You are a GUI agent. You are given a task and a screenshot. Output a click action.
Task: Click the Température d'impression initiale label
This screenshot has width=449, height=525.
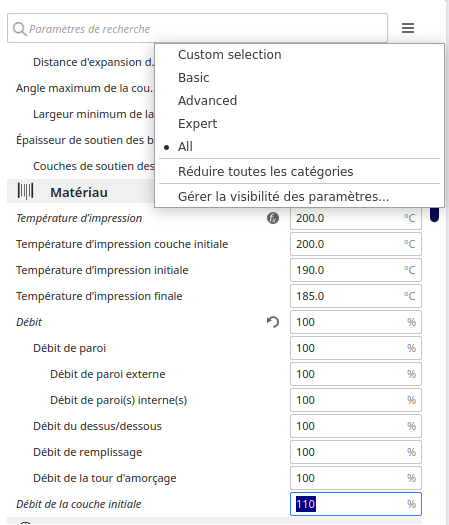point(102,270)
